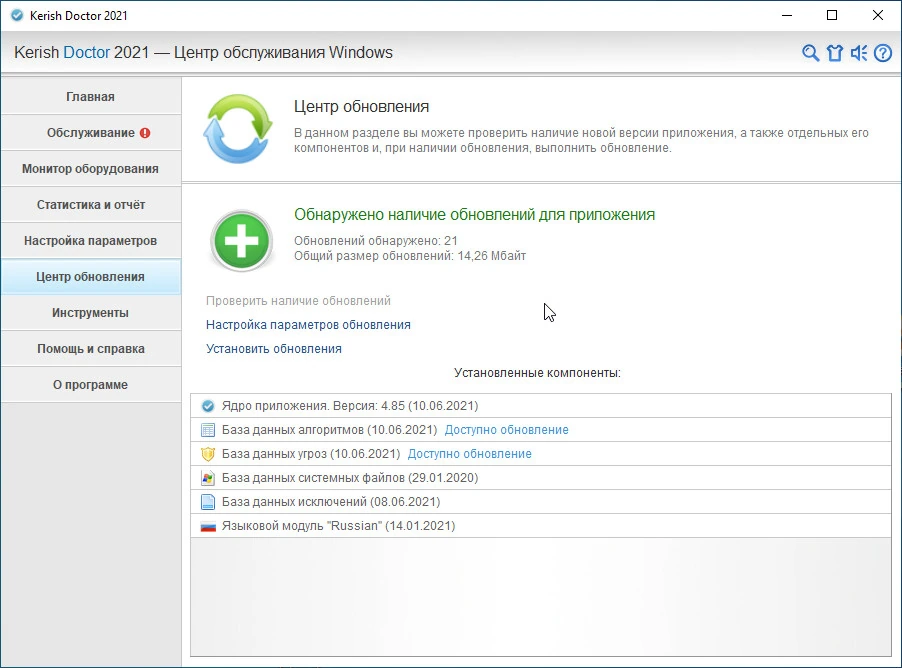902x668 pixels.
Task: Maximize the Kerish Doctor window
Action: pyautogui.click(x=832, y=16)
